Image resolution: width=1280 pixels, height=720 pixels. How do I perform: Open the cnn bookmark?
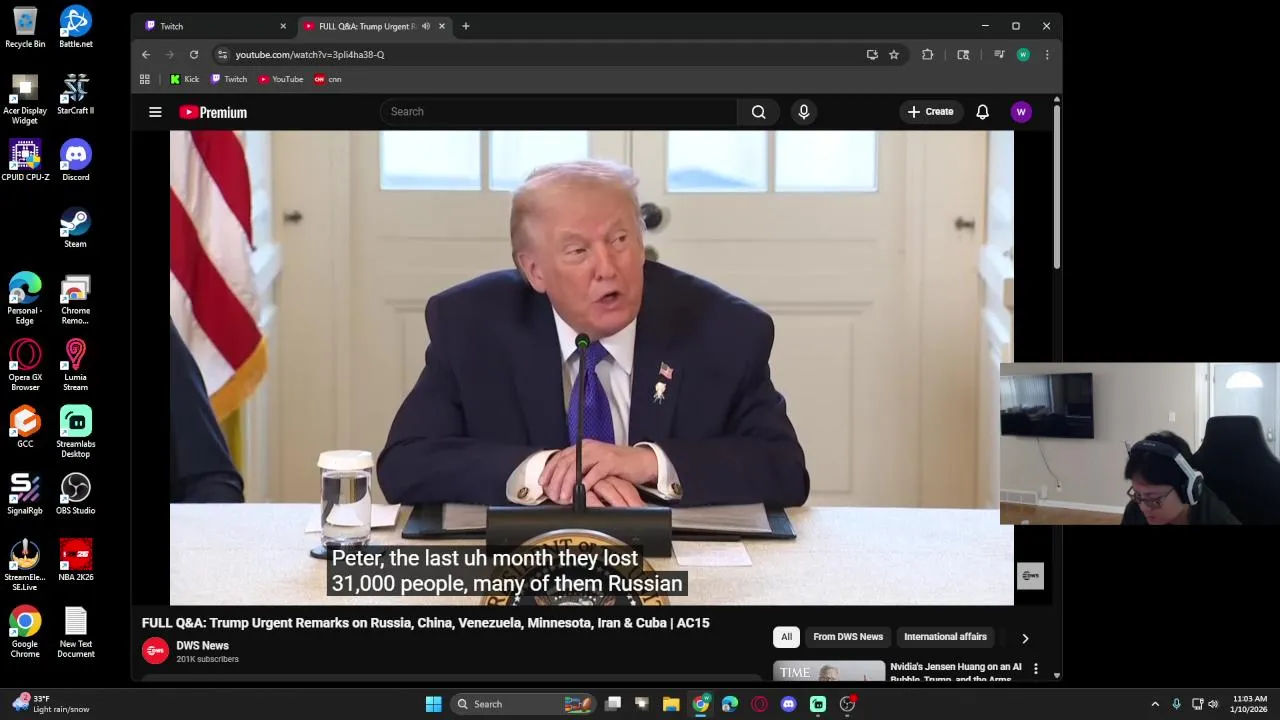[328, 79]
